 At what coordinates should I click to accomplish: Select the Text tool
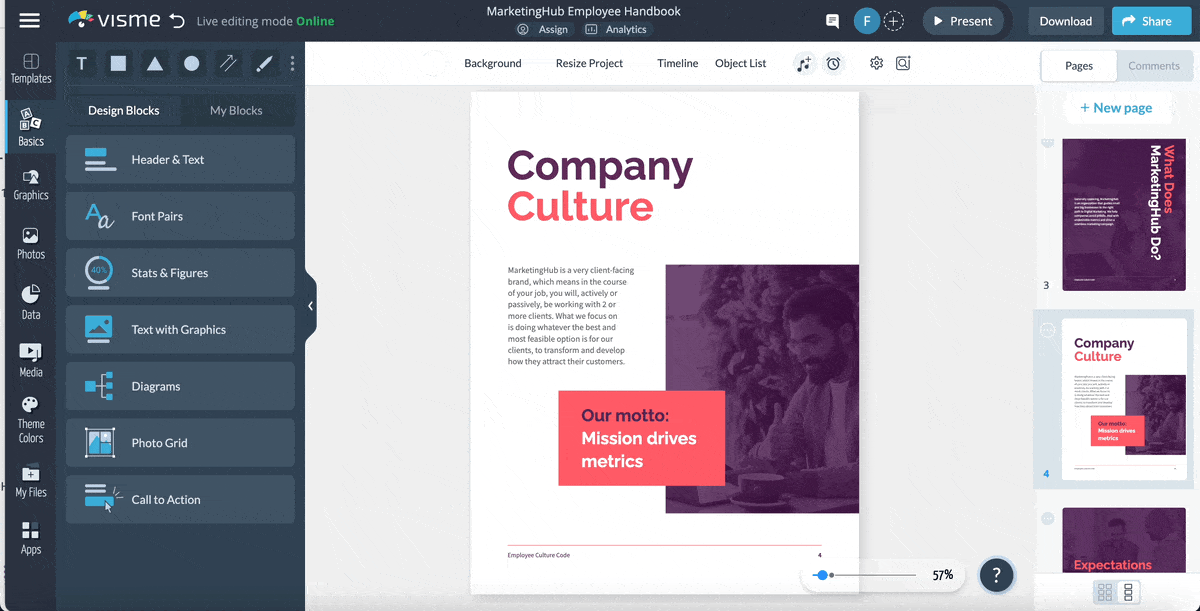[81, 63]
